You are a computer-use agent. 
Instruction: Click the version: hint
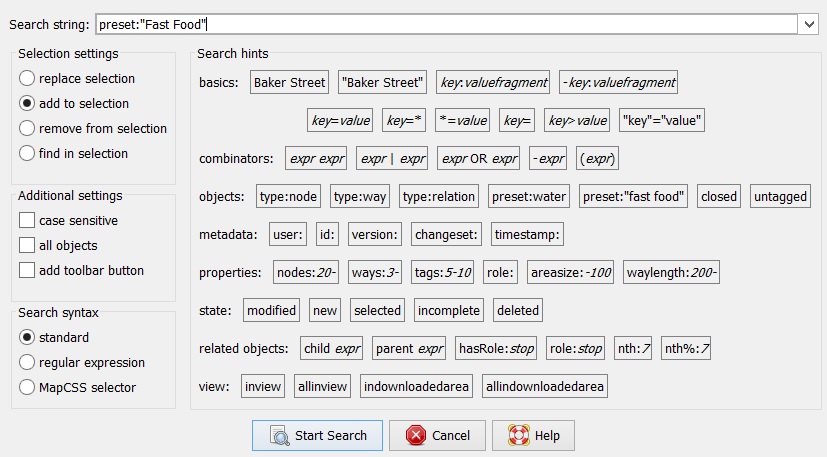click(375, 234)
